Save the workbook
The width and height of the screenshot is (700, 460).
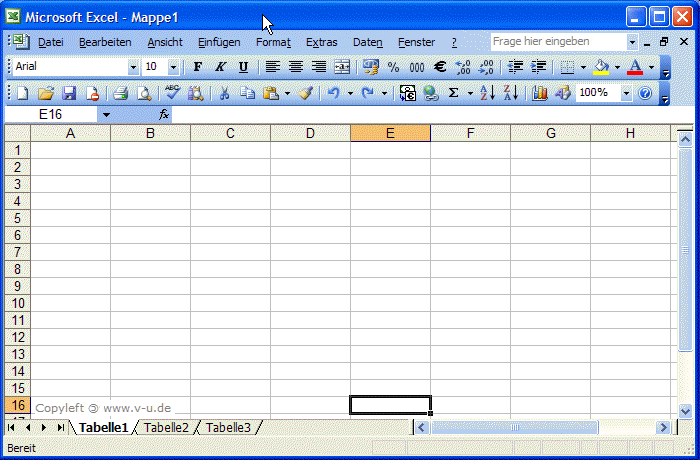(69, 93)
